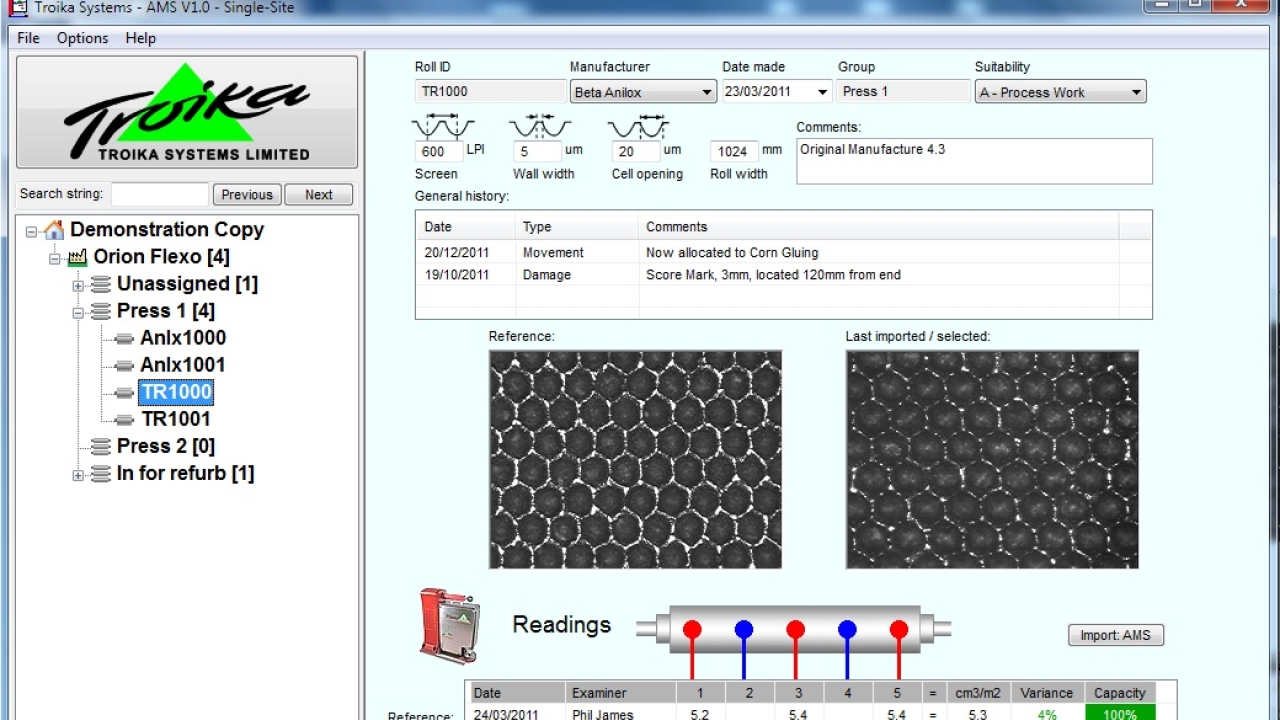Click the Demonstration Copy home icon
Viewport: 1280px width, 720px height.
point(54,230)
